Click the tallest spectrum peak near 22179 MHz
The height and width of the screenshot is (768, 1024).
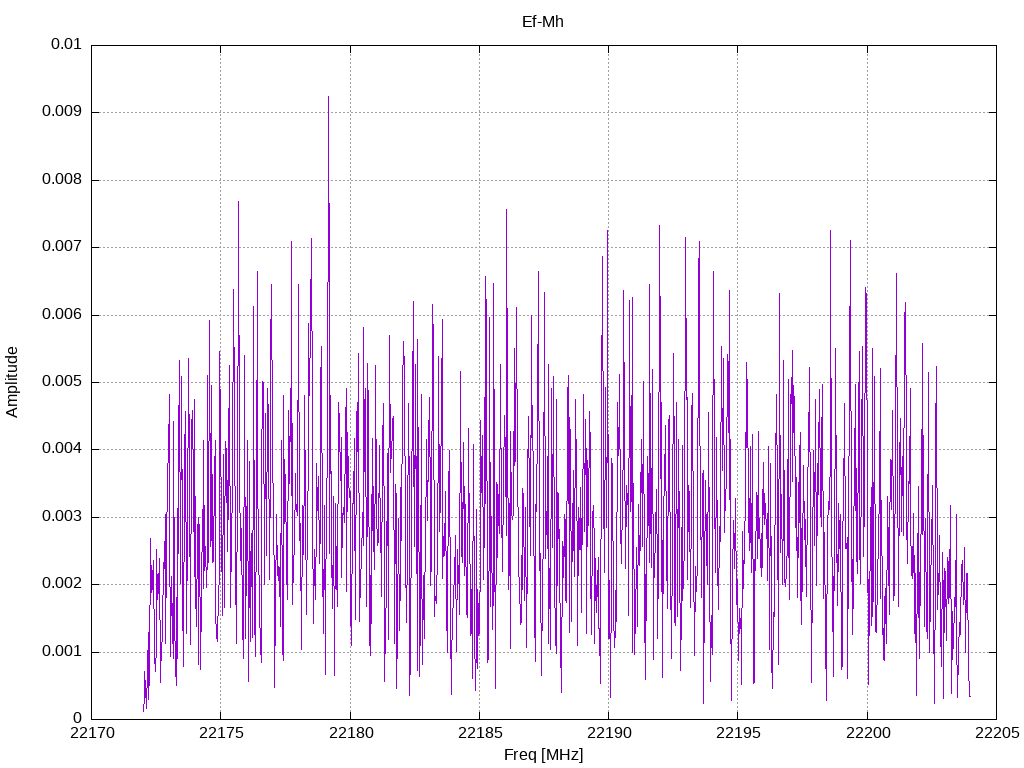pyautogui.click(x=328, y=98)
